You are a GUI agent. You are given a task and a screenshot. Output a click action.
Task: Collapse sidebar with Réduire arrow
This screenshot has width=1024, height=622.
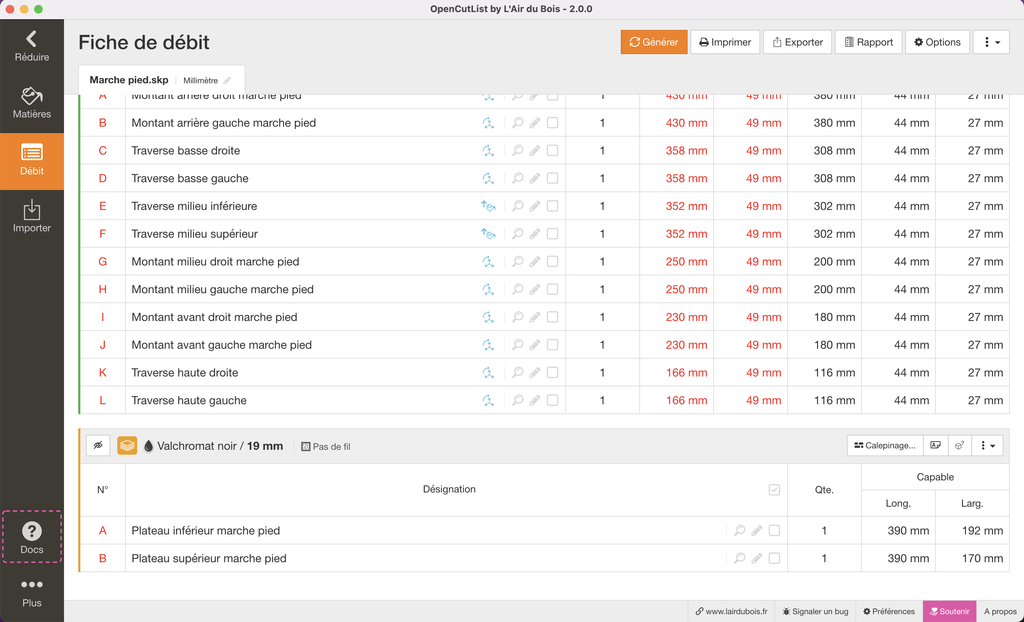31,46
